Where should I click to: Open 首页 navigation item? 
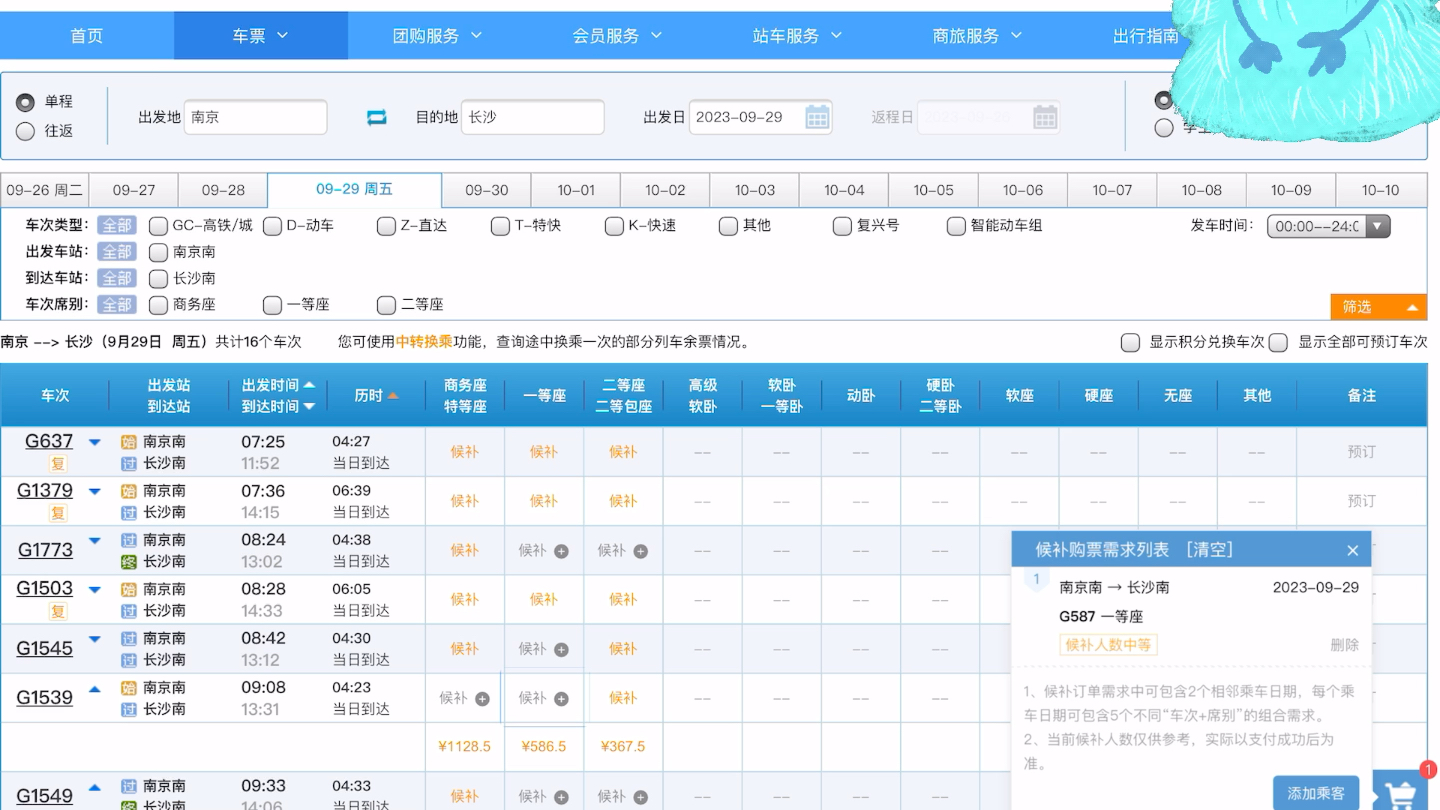[87, 36]
